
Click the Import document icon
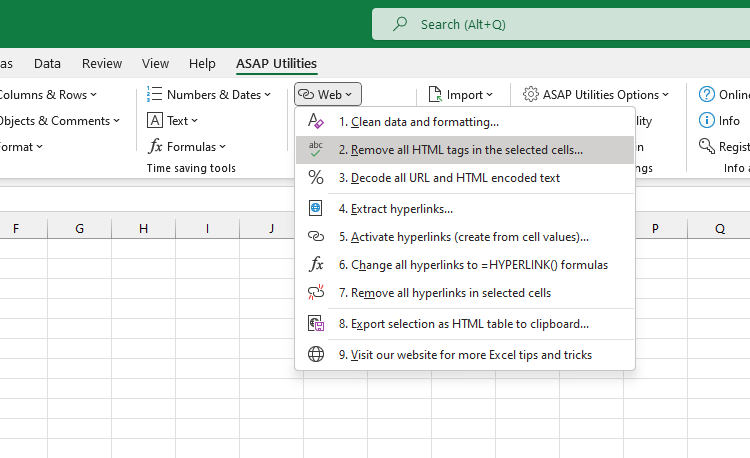[435, 94]
